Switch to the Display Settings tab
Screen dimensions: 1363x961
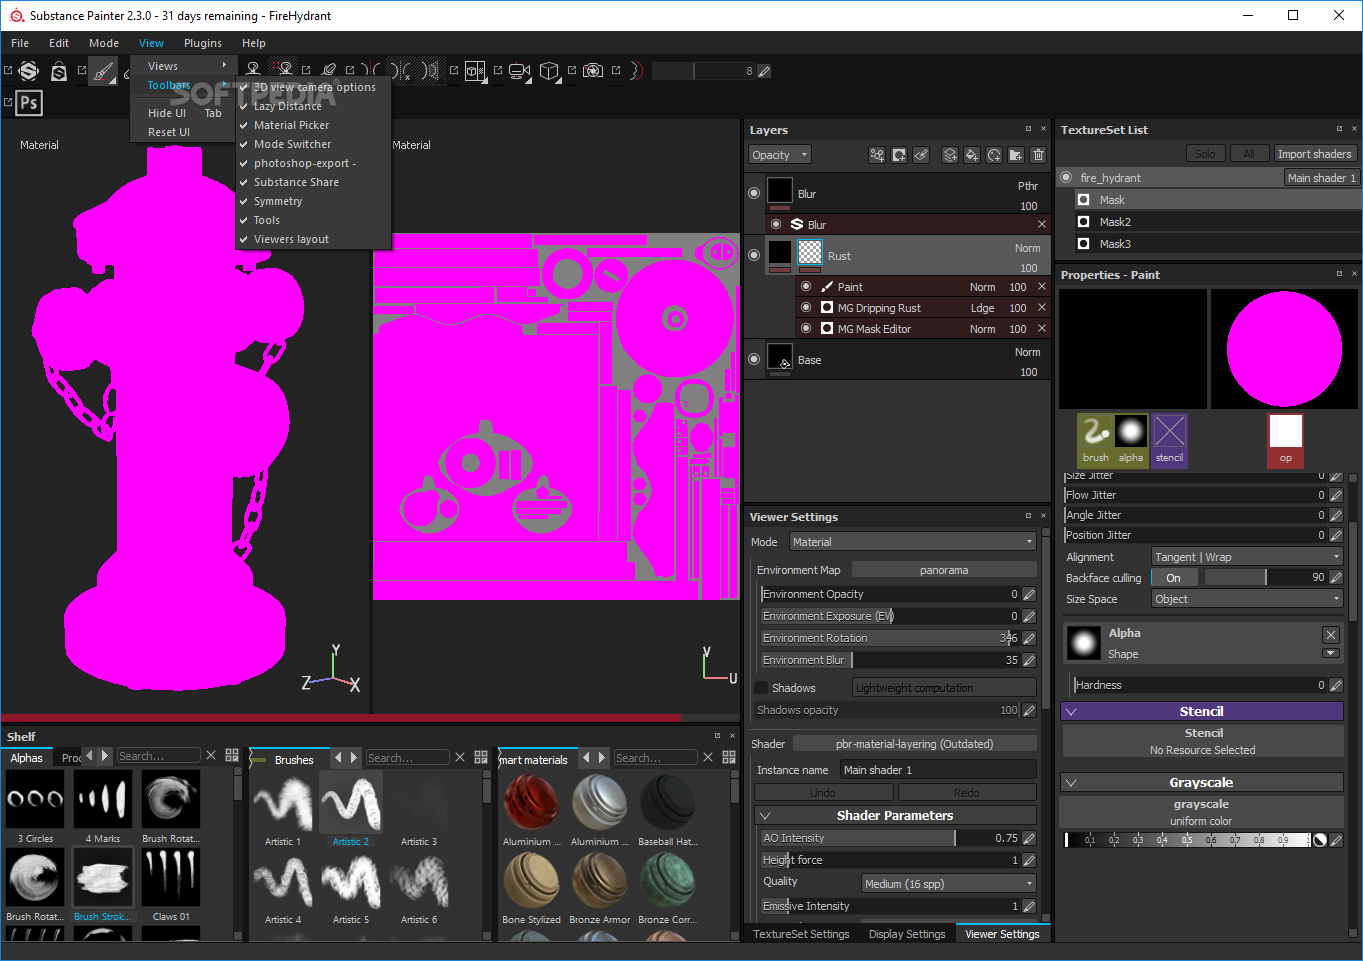pyautogui.click(x=907, y=934)
